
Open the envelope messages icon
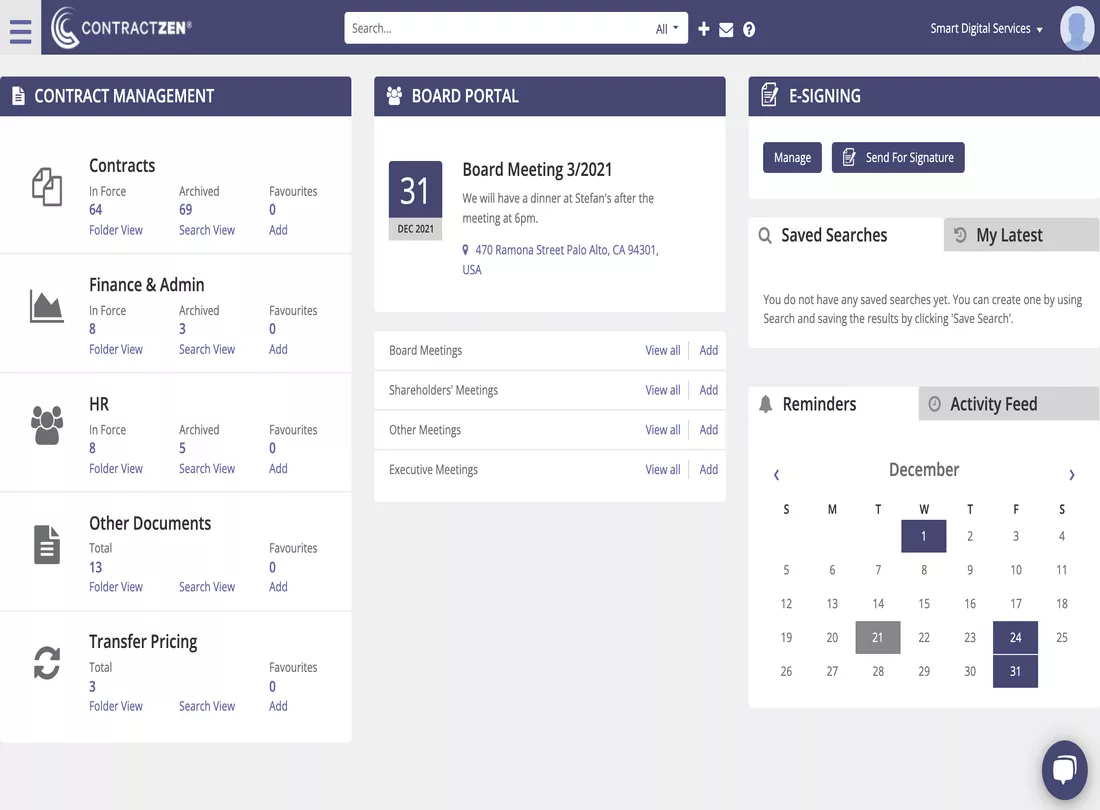[x=726, y=29]
